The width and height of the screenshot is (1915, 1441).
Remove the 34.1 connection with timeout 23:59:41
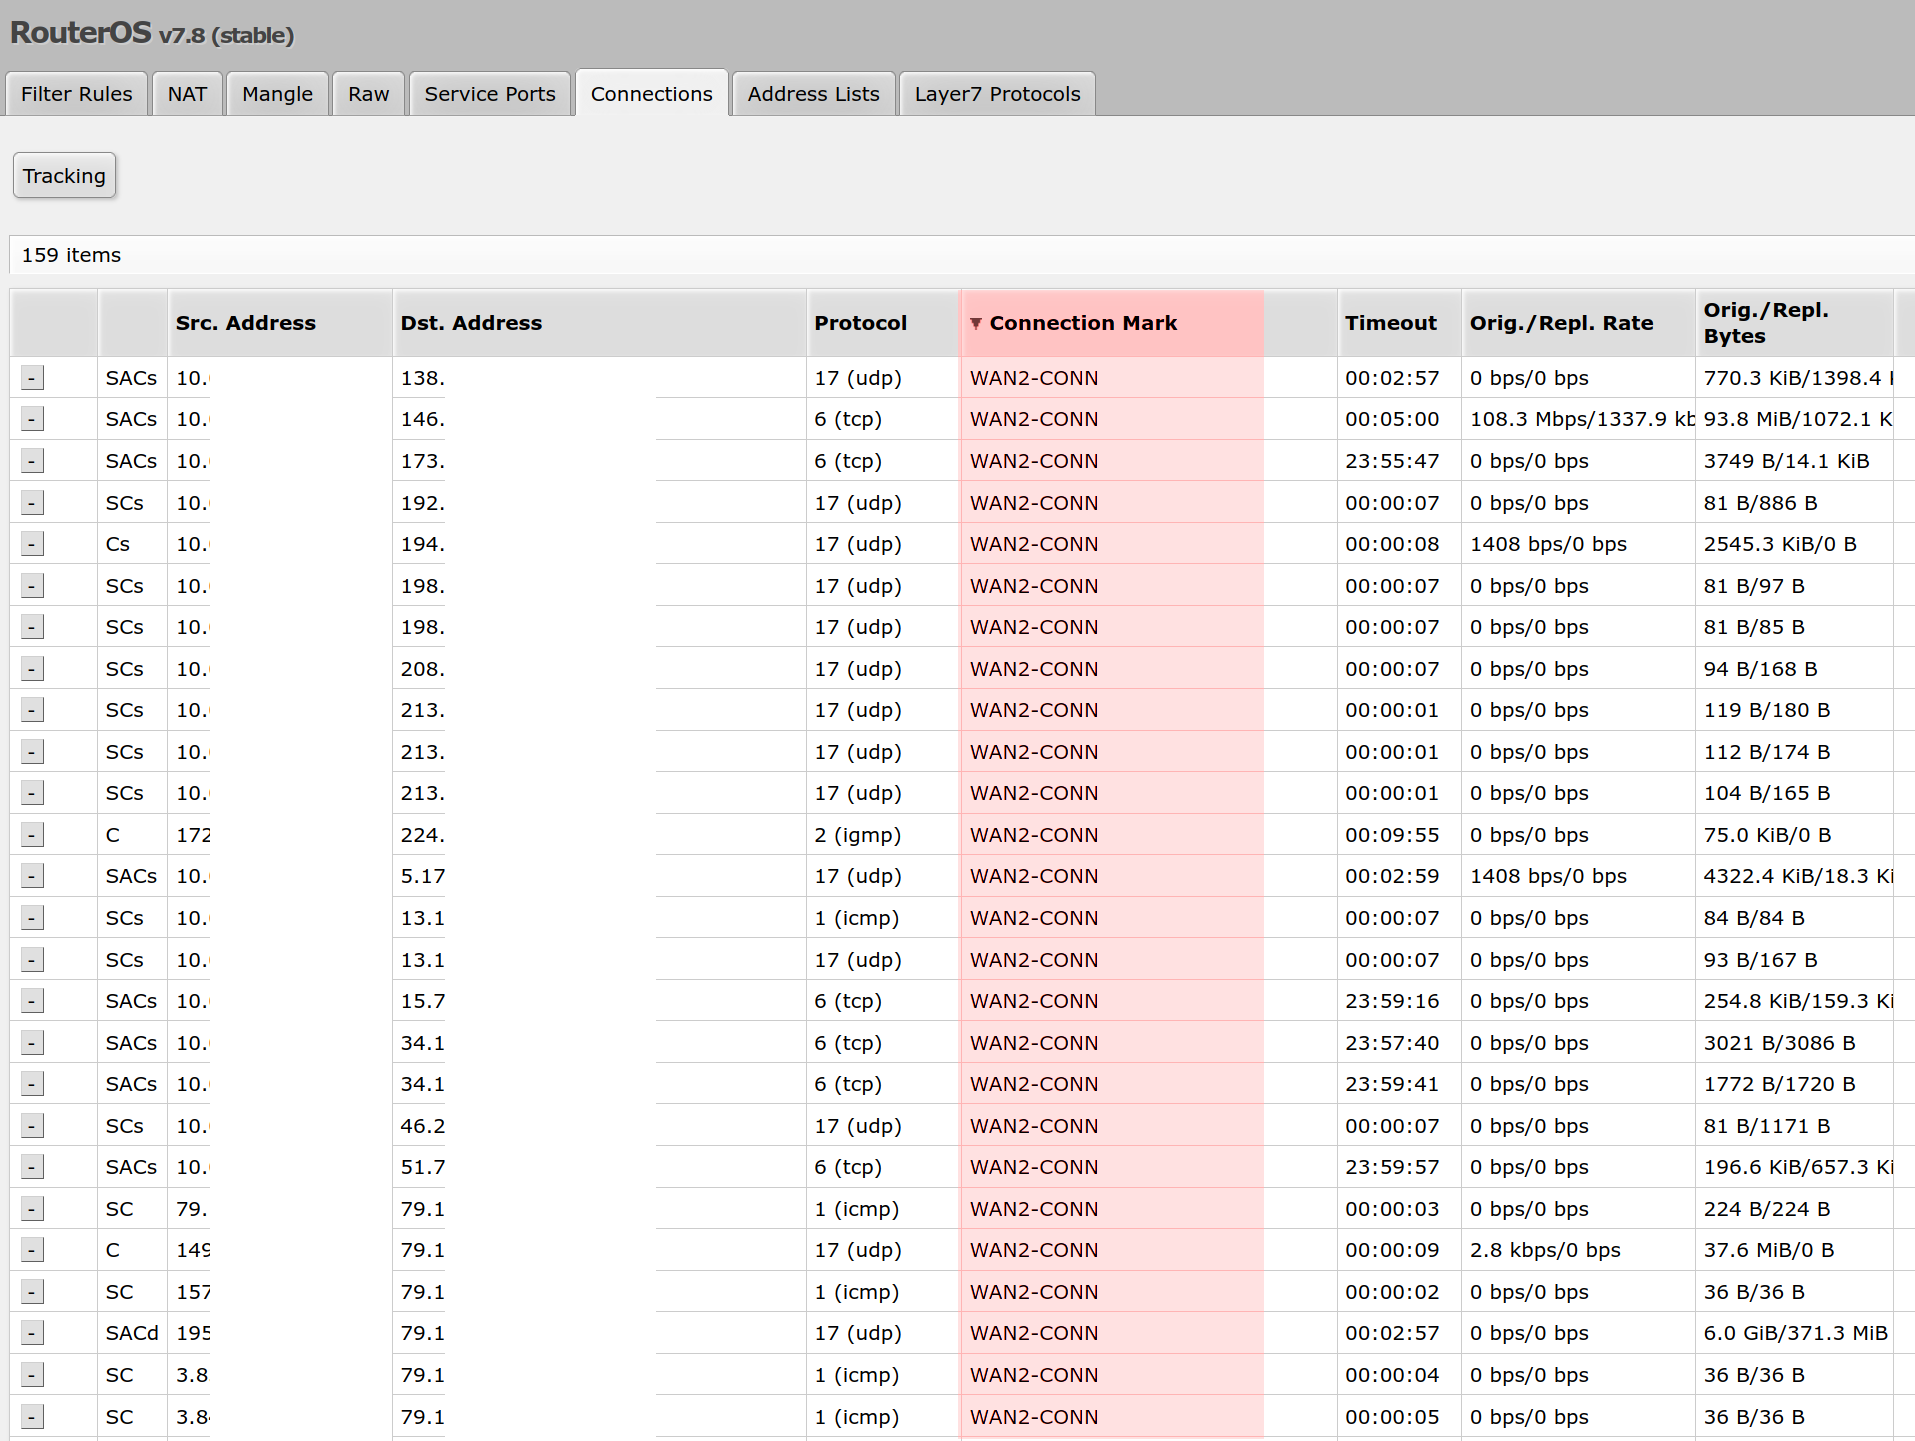32,1084
